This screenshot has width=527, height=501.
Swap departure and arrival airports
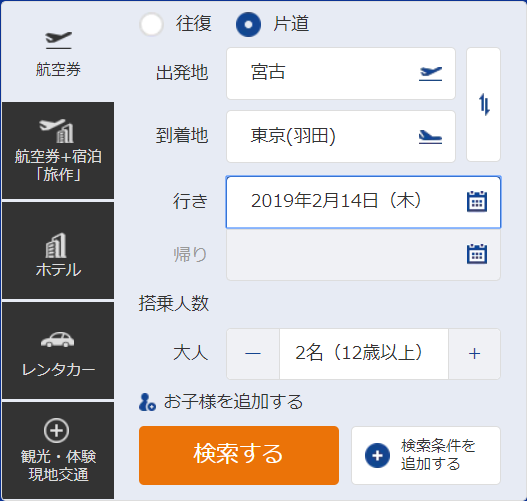(483, 105)
